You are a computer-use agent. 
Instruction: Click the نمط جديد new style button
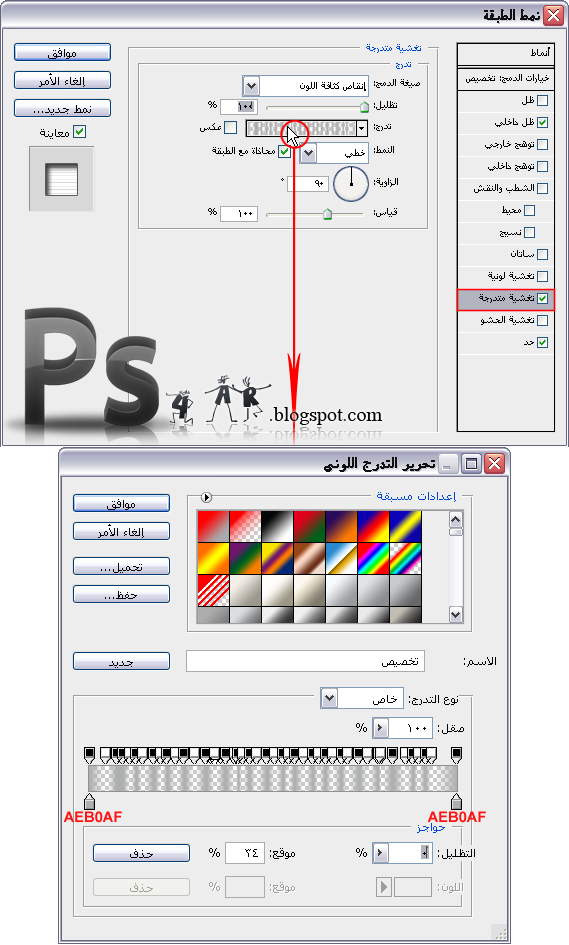click(62, 108)
